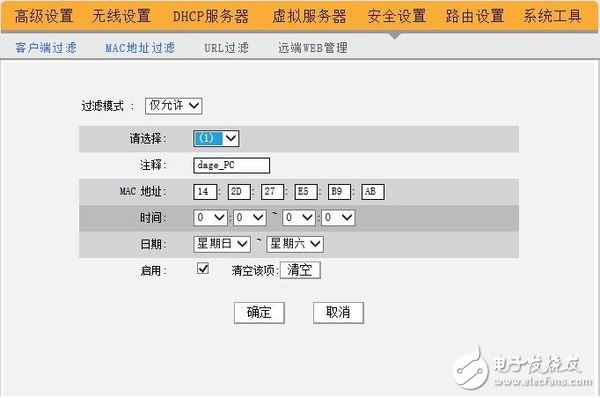Expand the 星期日 start day dropdown
Image resolution: width=600 pixels, height=398 pixels.
click(222, 244)
